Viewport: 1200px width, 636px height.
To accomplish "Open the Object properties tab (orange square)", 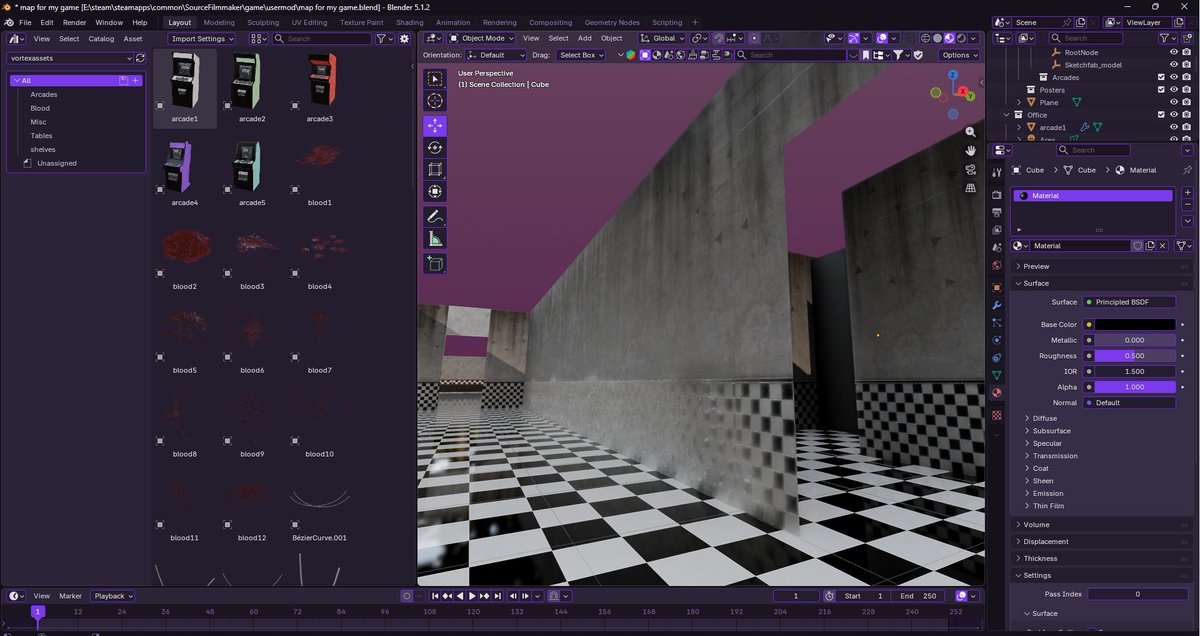I will pos(997,288).
